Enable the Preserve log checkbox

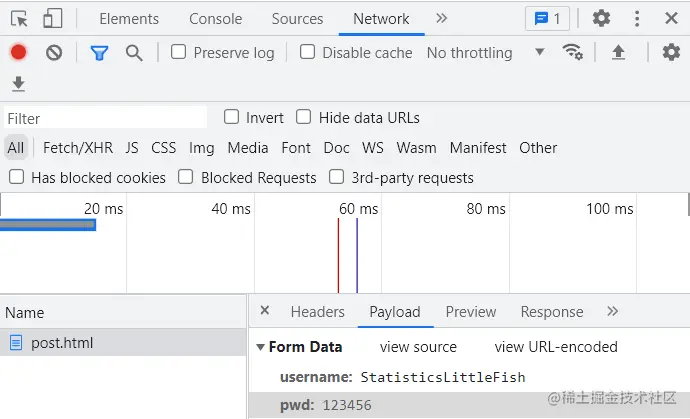coord(179,52)
